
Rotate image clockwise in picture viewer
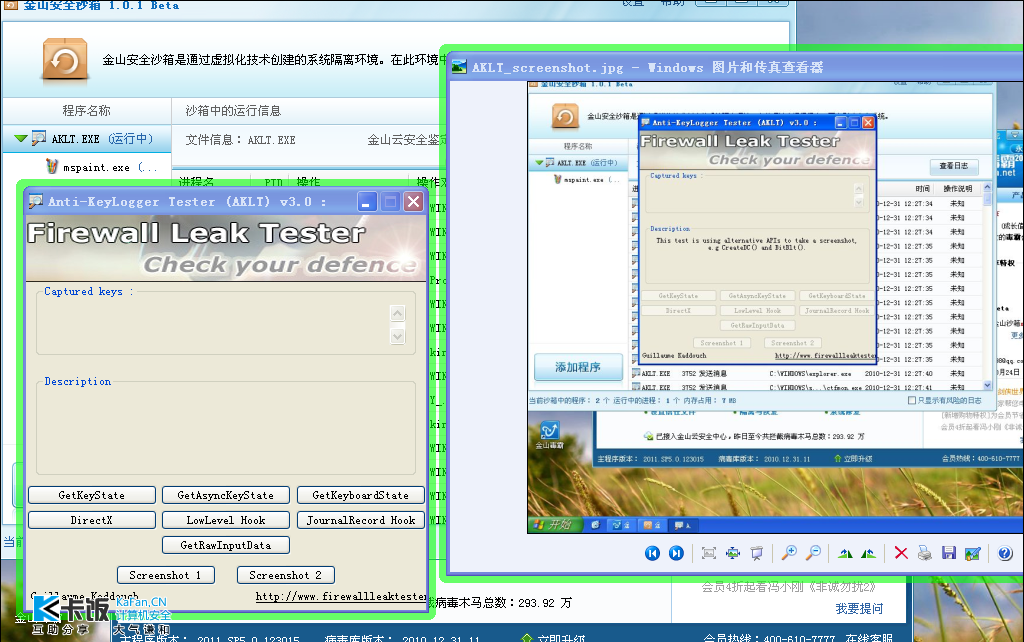click(x=845, y=553)
